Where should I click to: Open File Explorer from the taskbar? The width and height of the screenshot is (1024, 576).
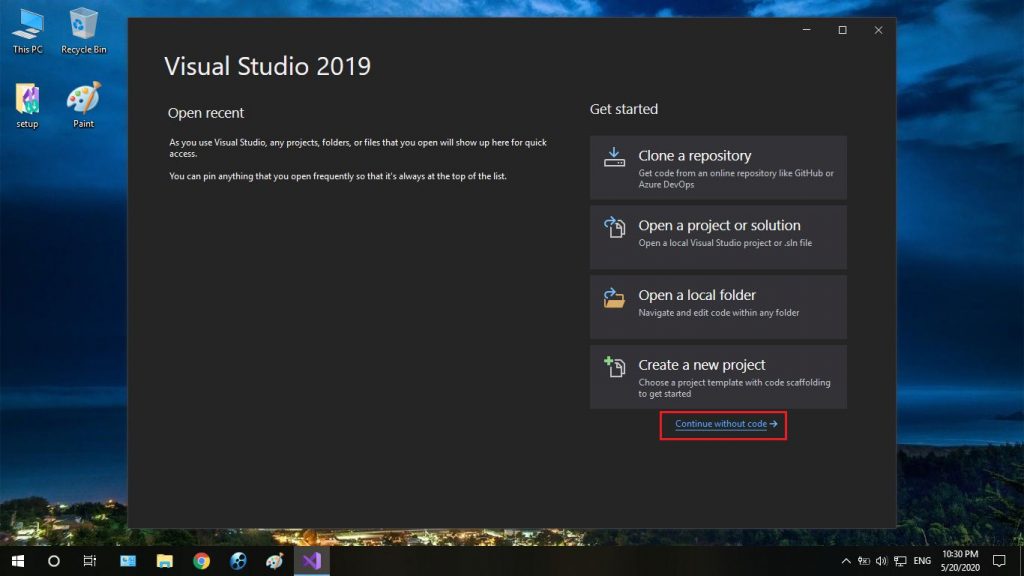[164, 561]
